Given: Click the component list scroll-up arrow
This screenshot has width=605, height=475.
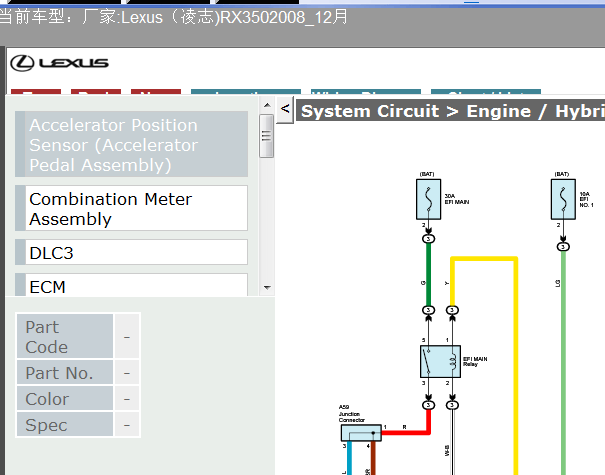Looking at the screenshot, I should [267, 105].
